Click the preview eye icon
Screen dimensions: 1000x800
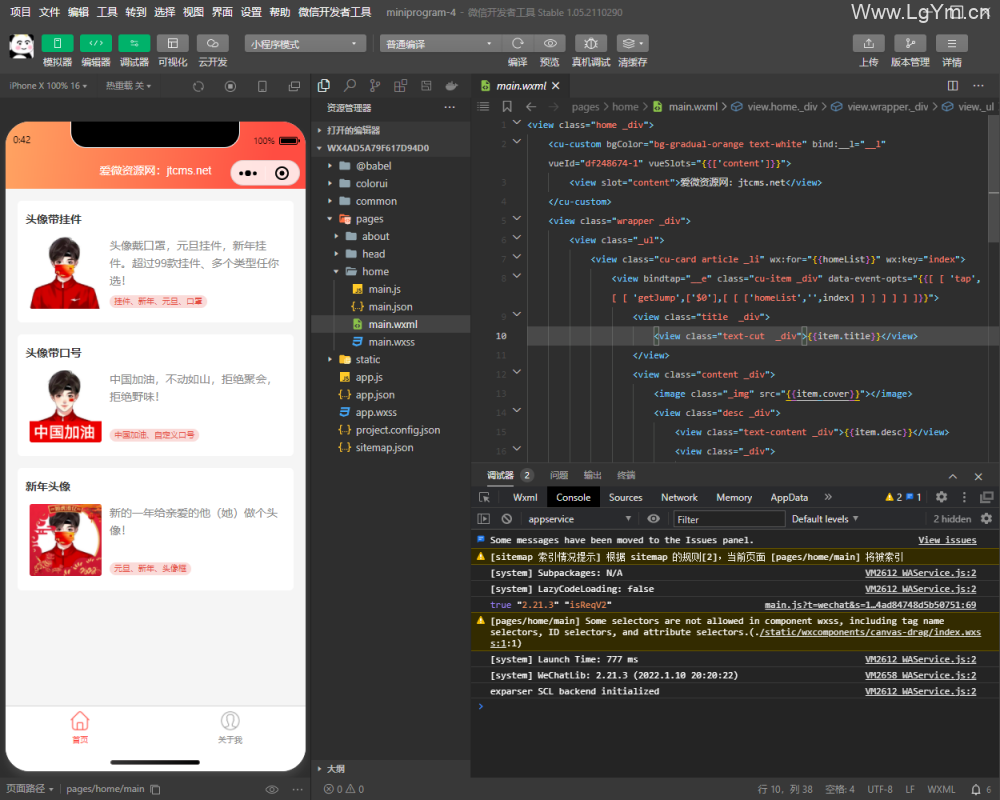(550, 43)
